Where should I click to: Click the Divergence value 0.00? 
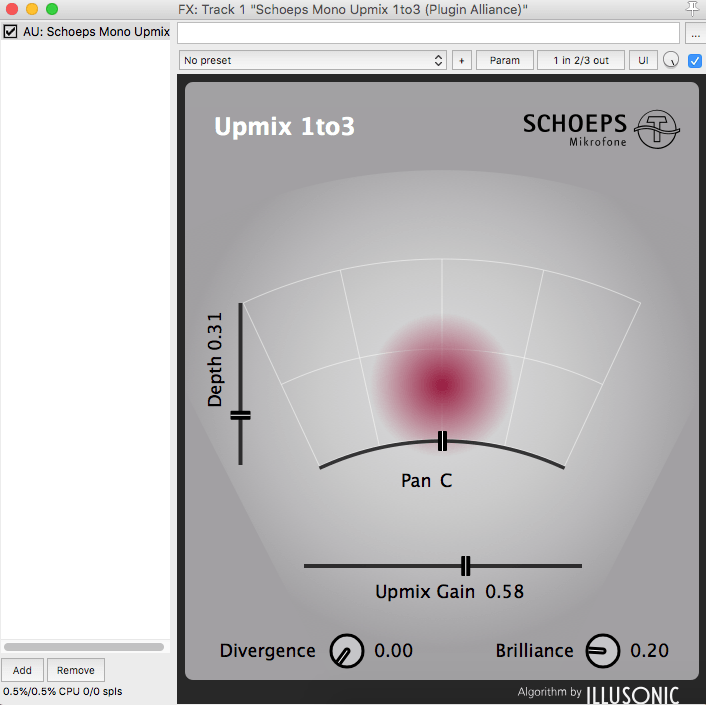point(394,651)
